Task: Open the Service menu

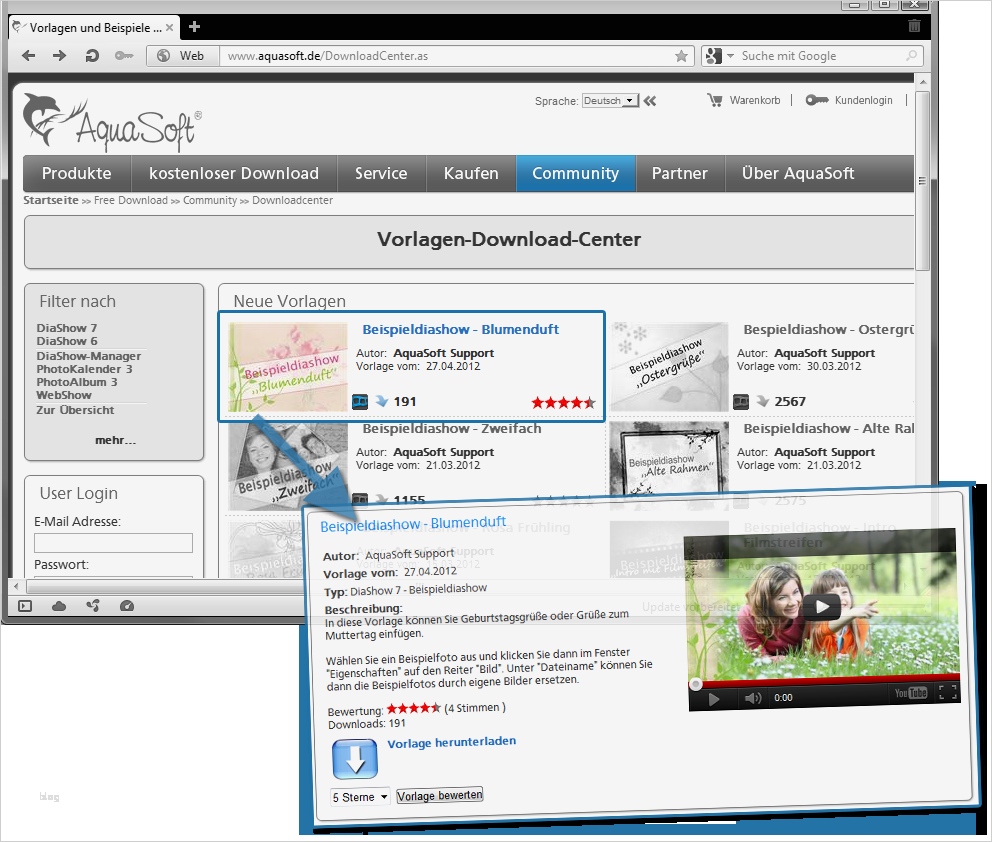Action: coord(381,173)
